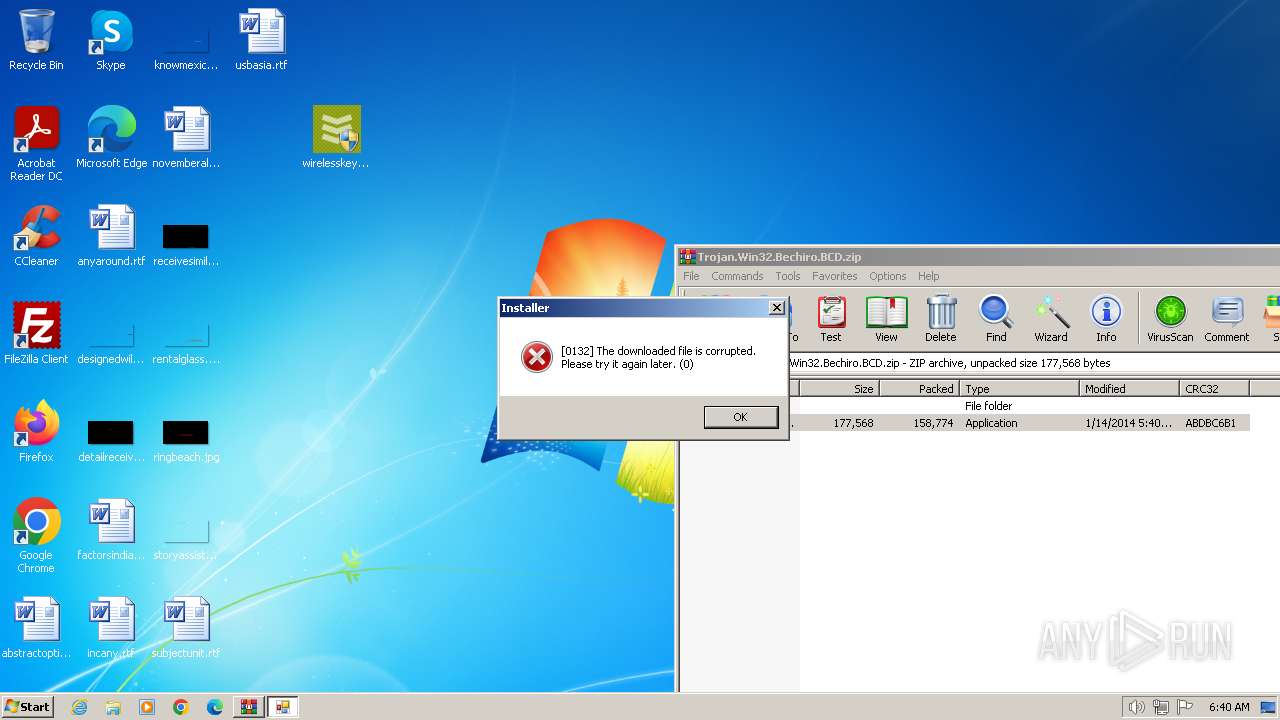
Task: Close the Installer dialog with the X button
Action: click(x=776, y=308)
